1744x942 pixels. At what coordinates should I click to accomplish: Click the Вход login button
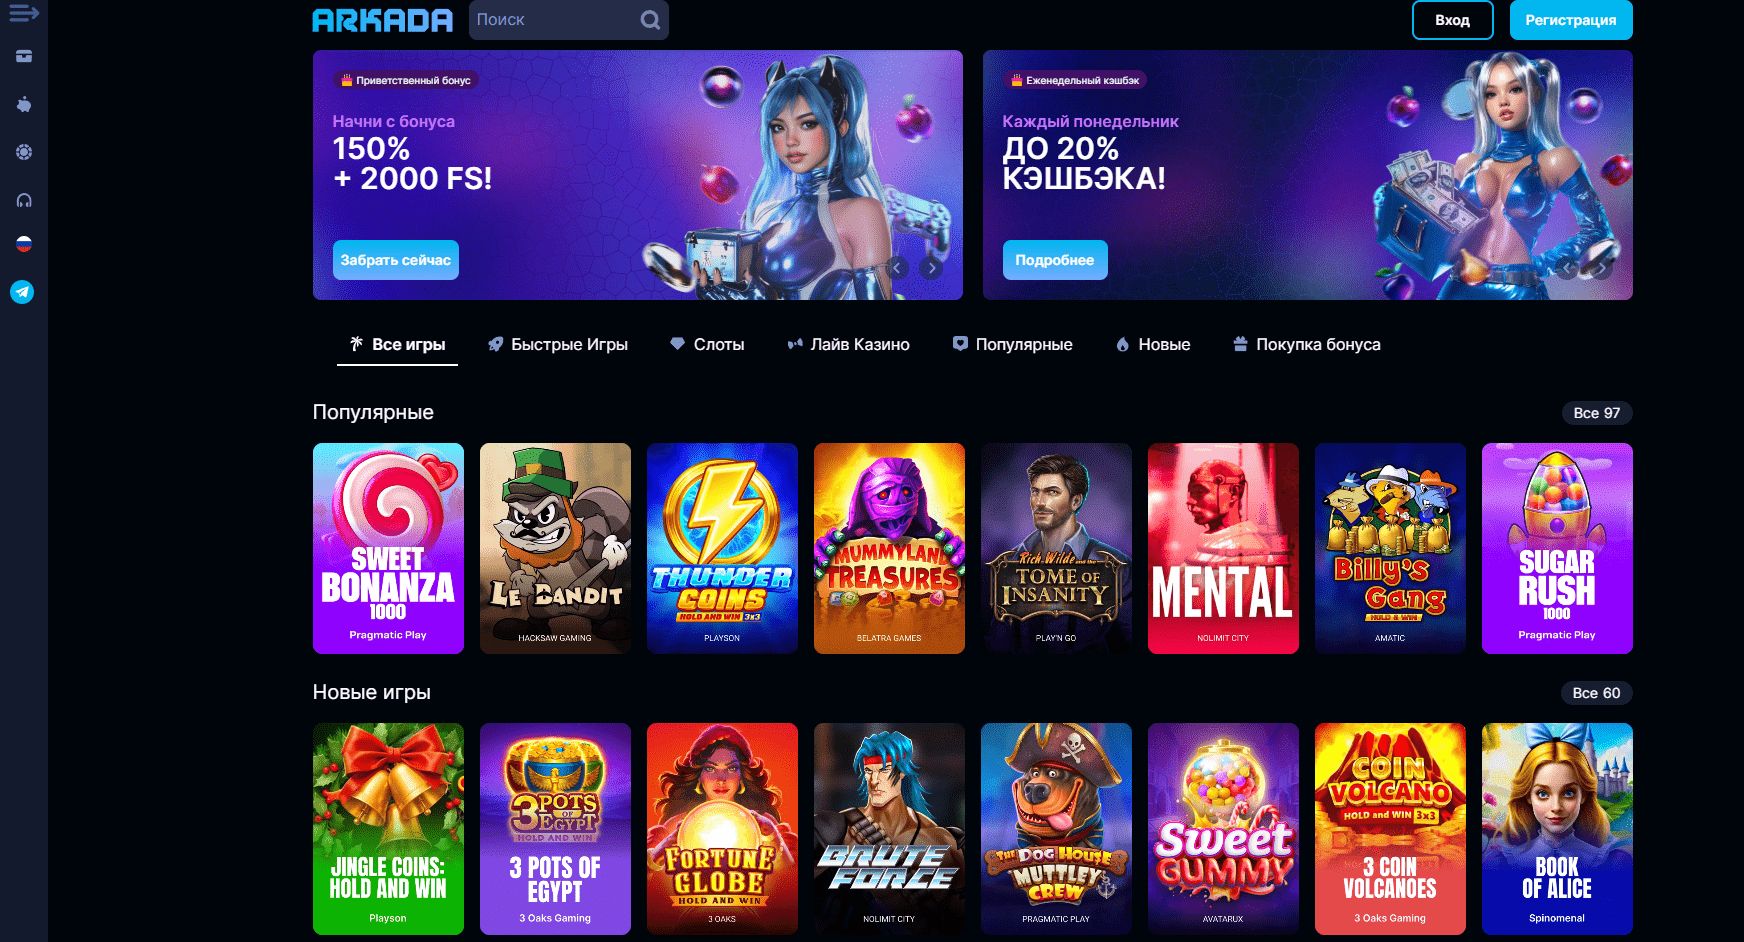(1452, 20)
